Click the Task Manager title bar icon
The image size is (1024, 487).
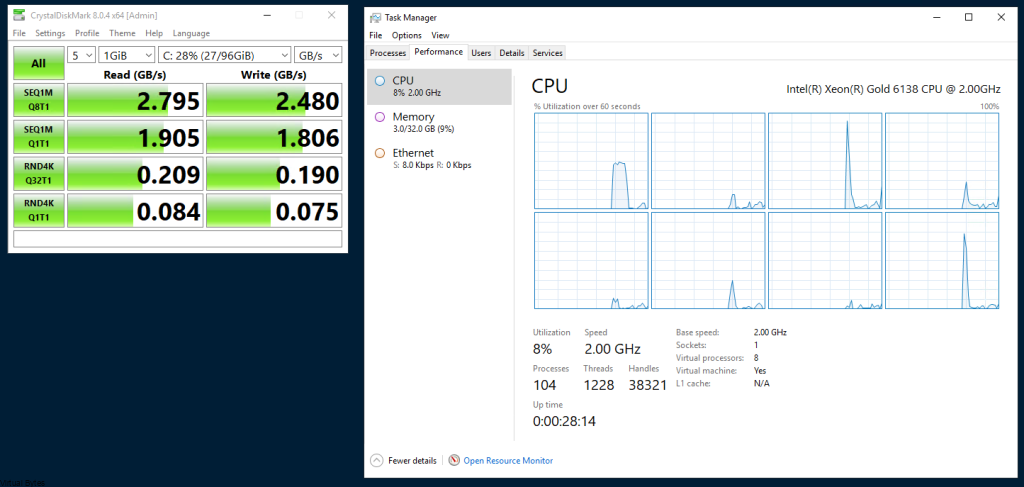[x=376, y=18]
